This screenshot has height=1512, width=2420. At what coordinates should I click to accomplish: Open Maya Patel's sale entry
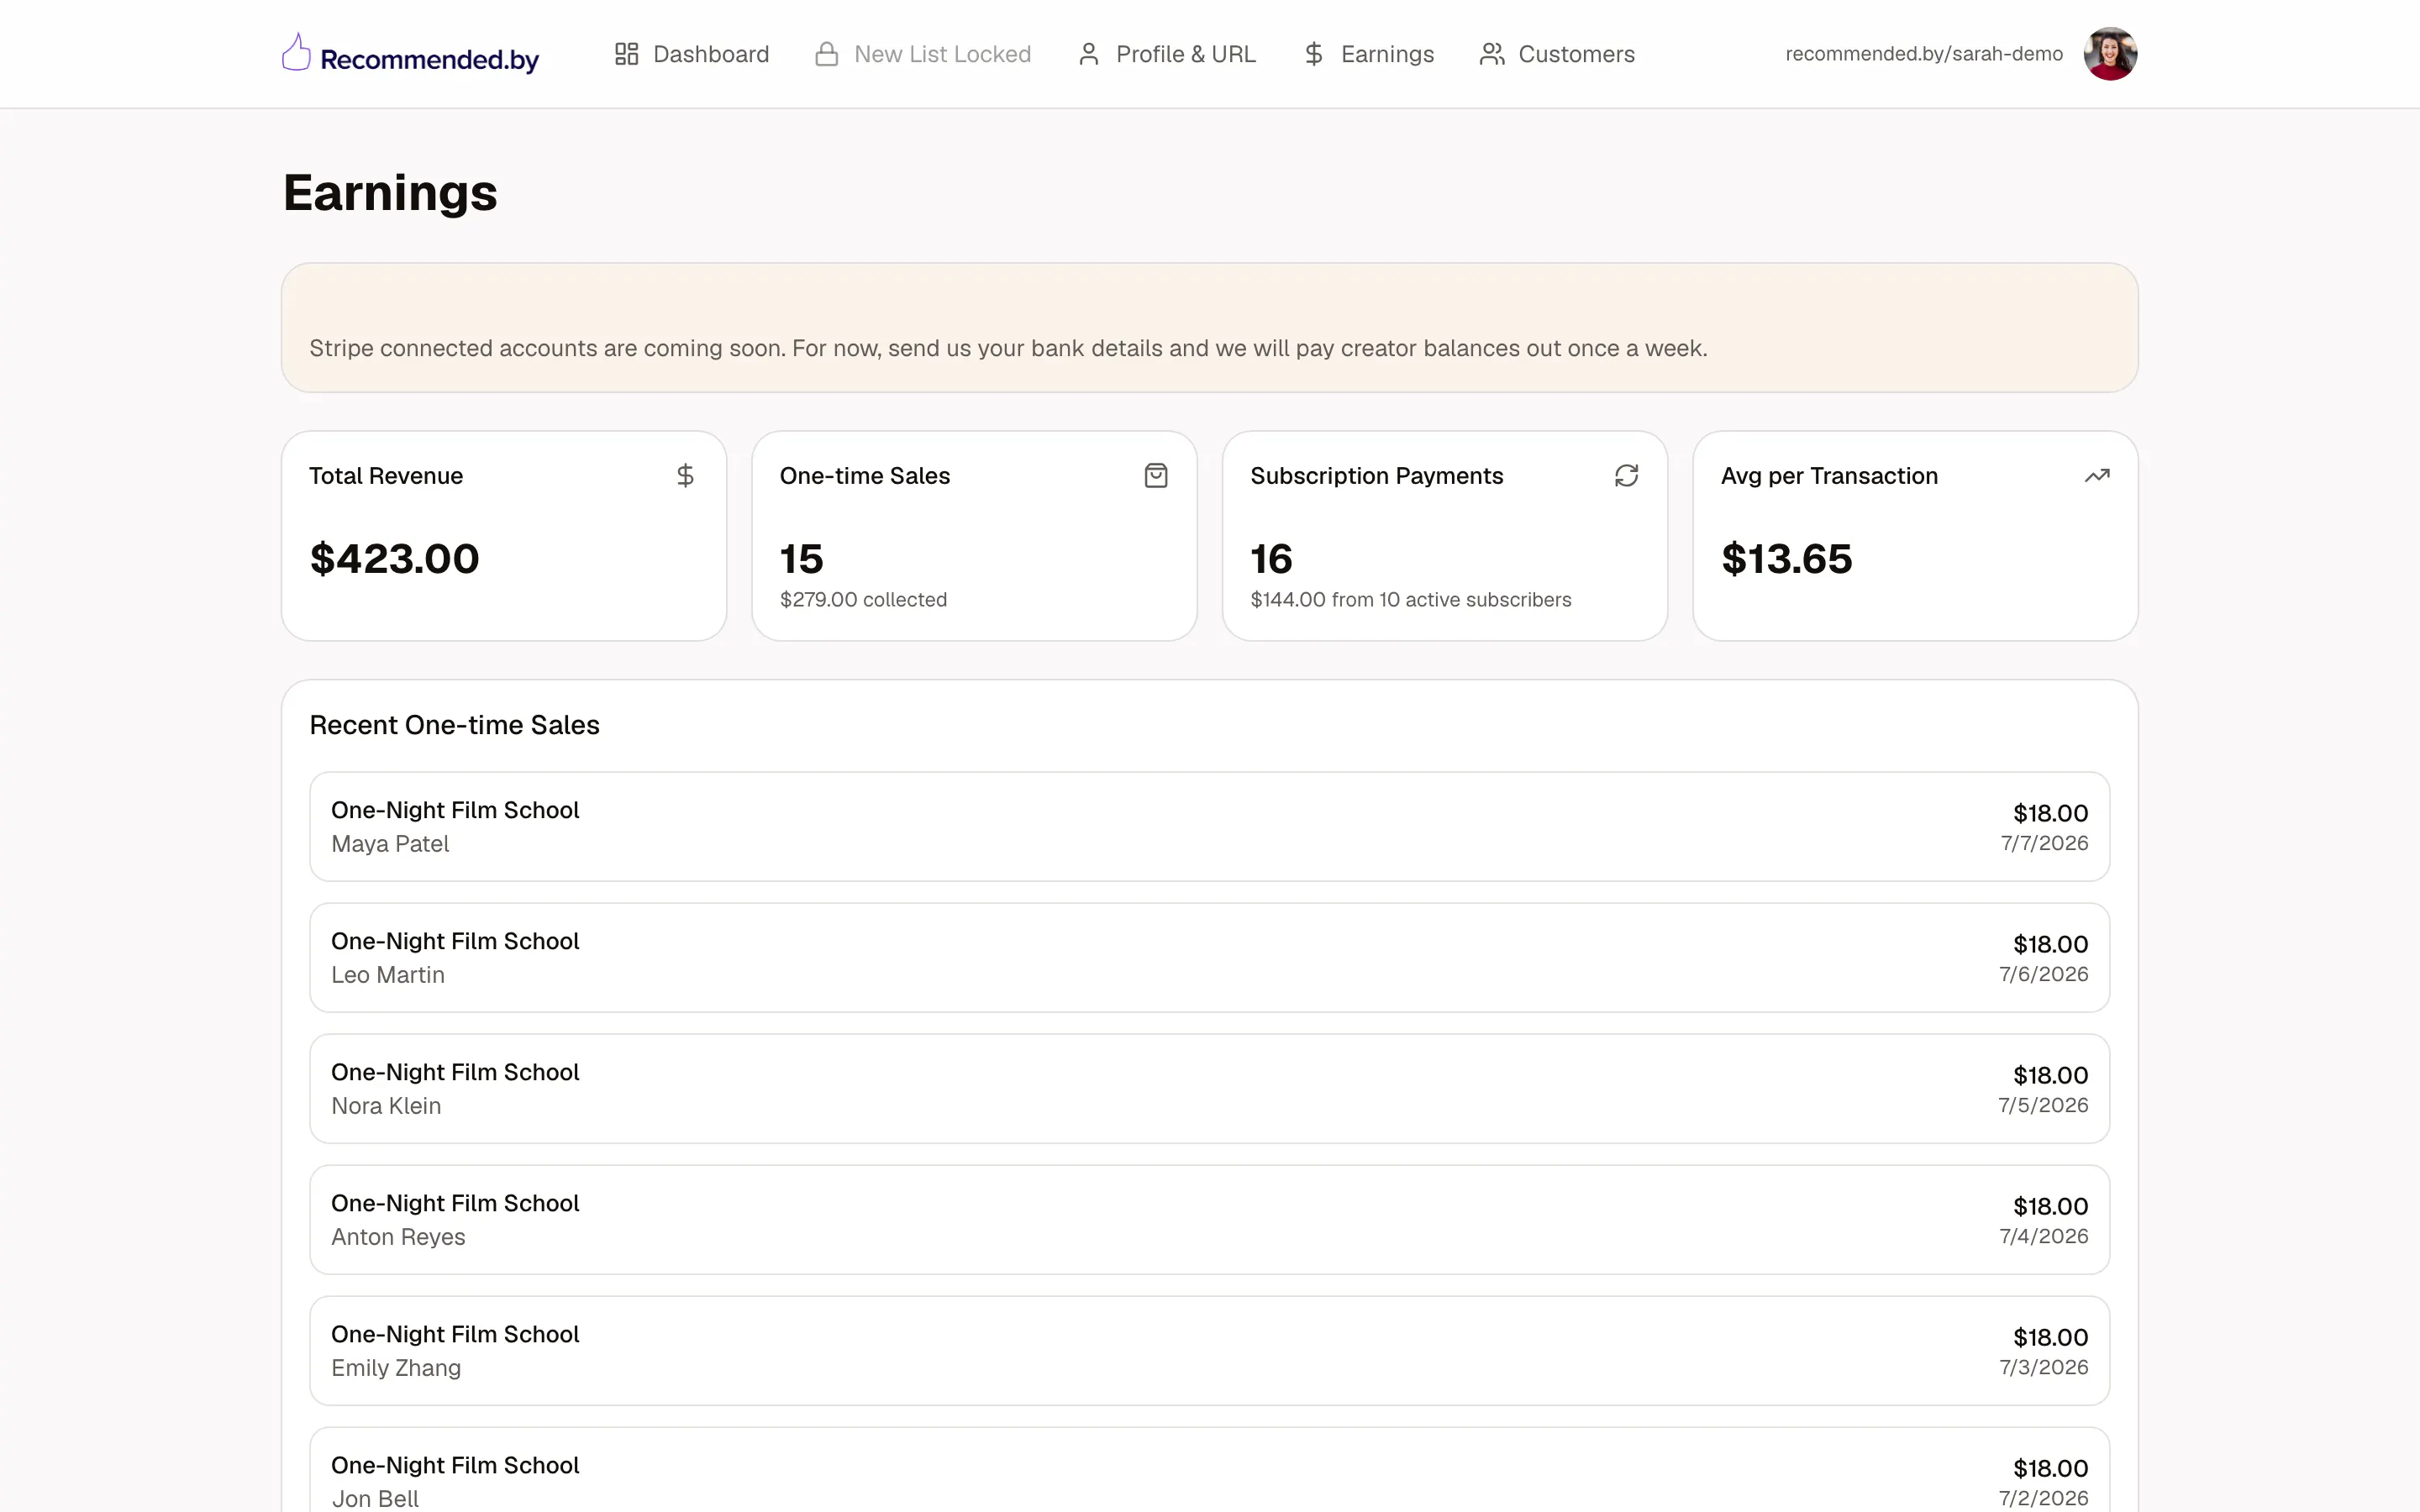(1210, 826)
